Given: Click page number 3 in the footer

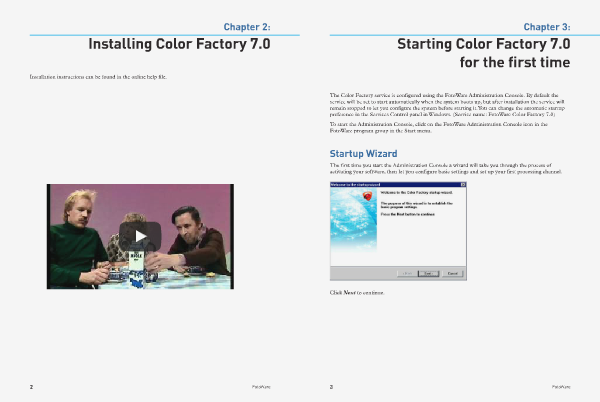Looking at the screenshot, I should 331,387.
